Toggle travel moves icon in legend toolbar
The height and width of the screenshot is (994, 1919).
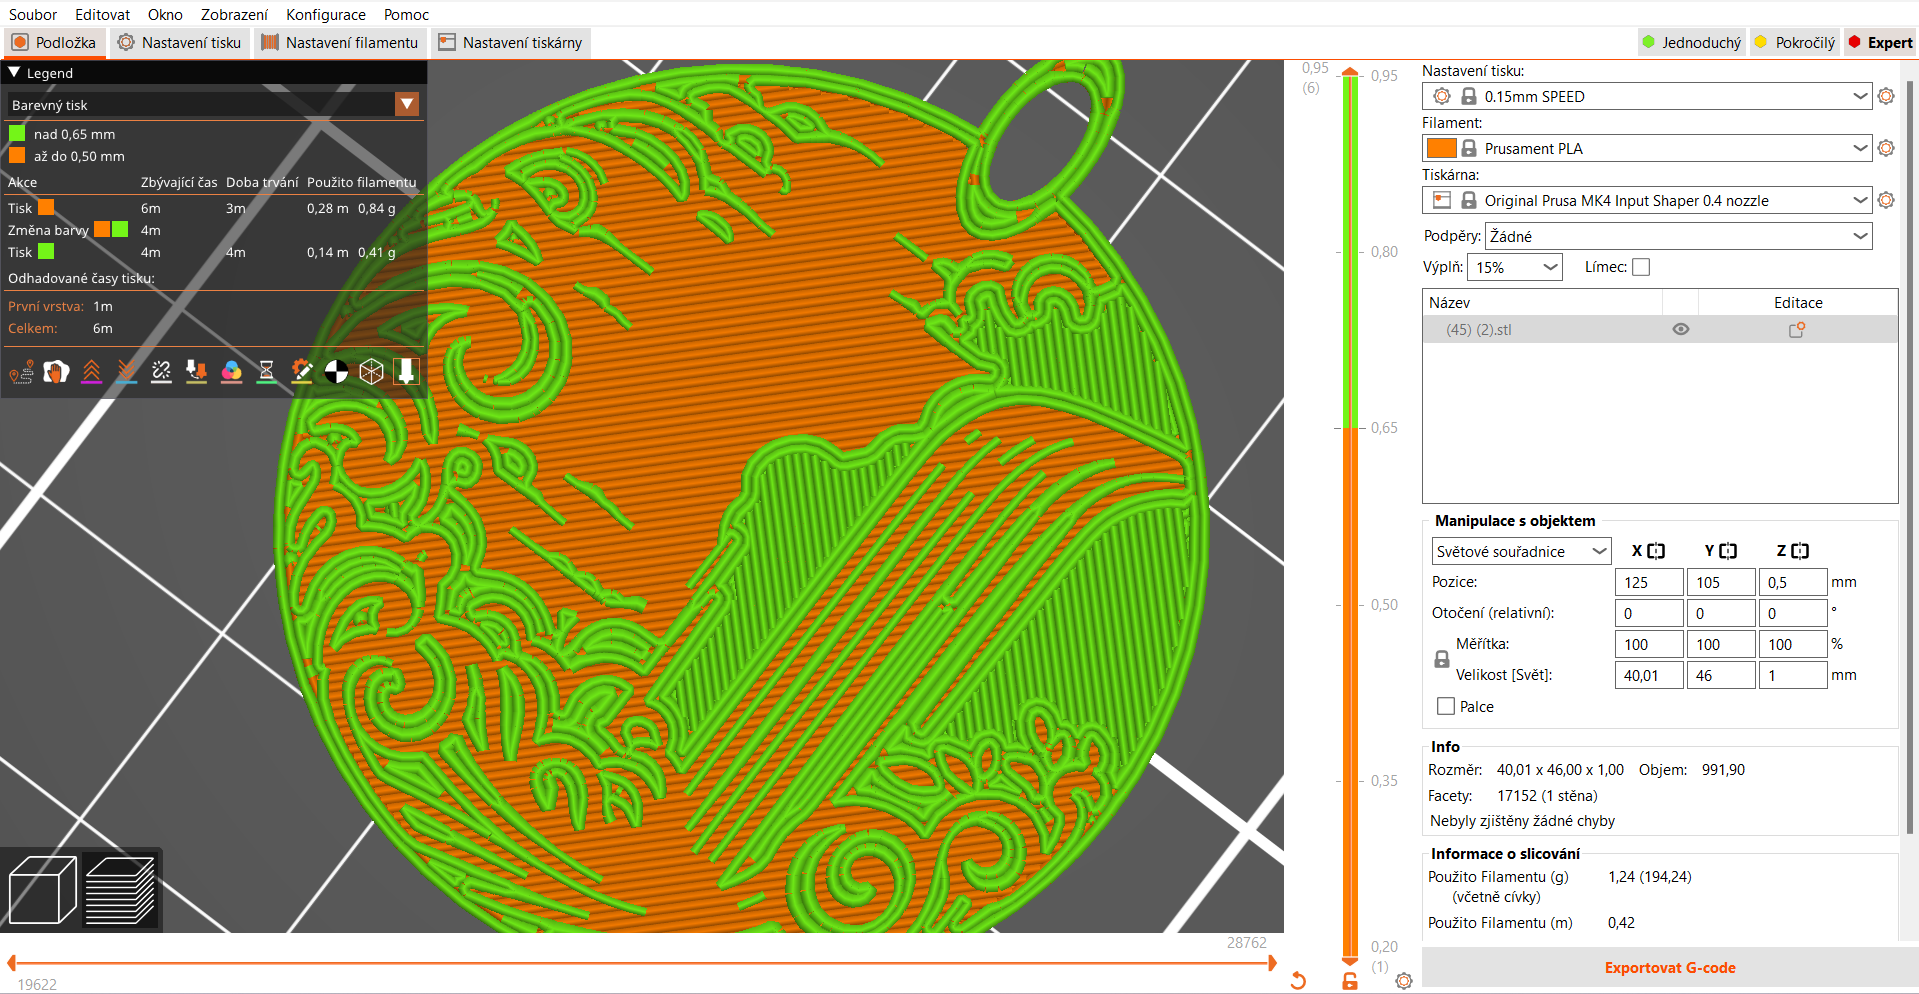click(x=21, y=372)
